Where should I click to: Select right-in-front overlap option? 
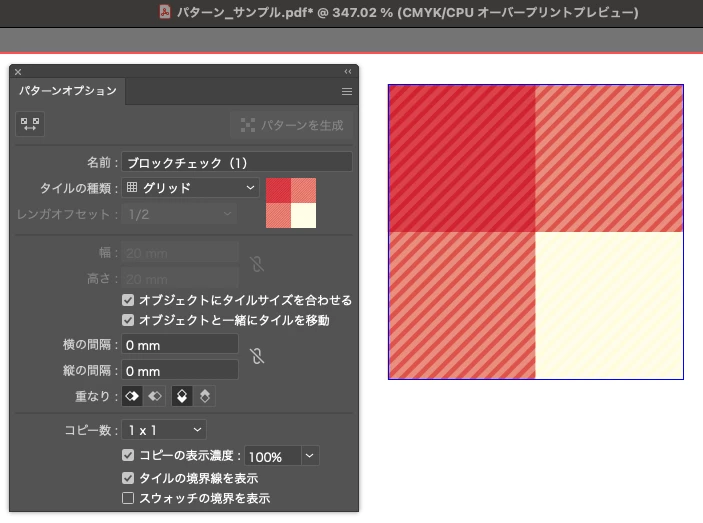(x=155, y=396)
